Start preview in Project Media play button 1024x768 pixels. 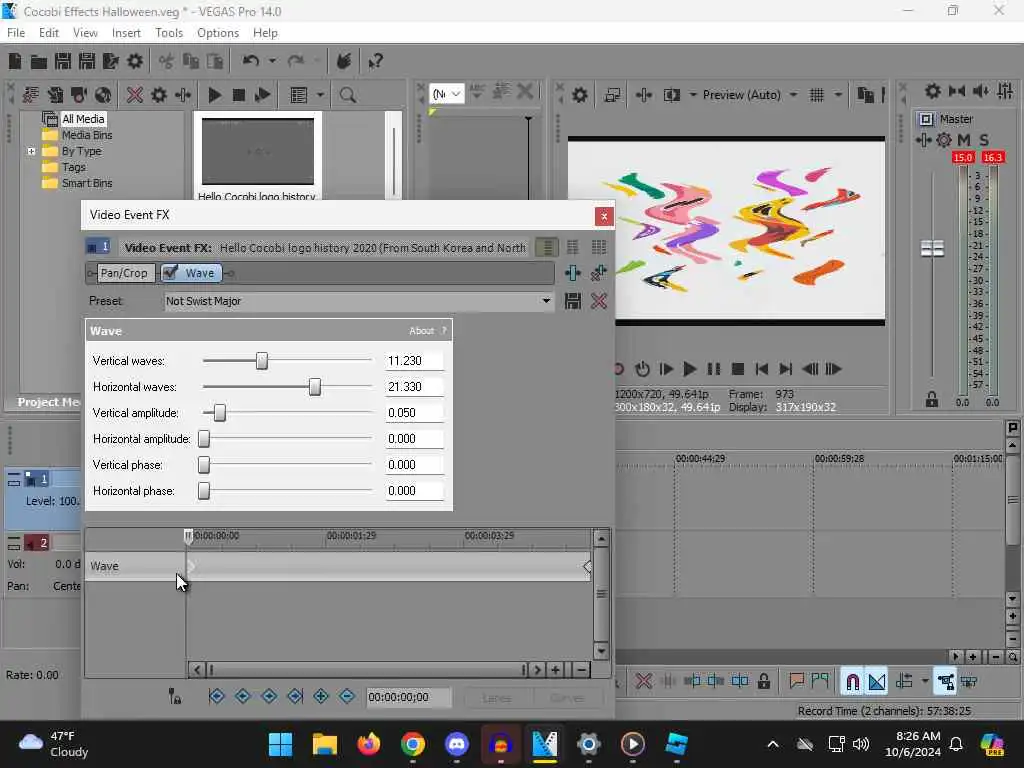point(214,95)
